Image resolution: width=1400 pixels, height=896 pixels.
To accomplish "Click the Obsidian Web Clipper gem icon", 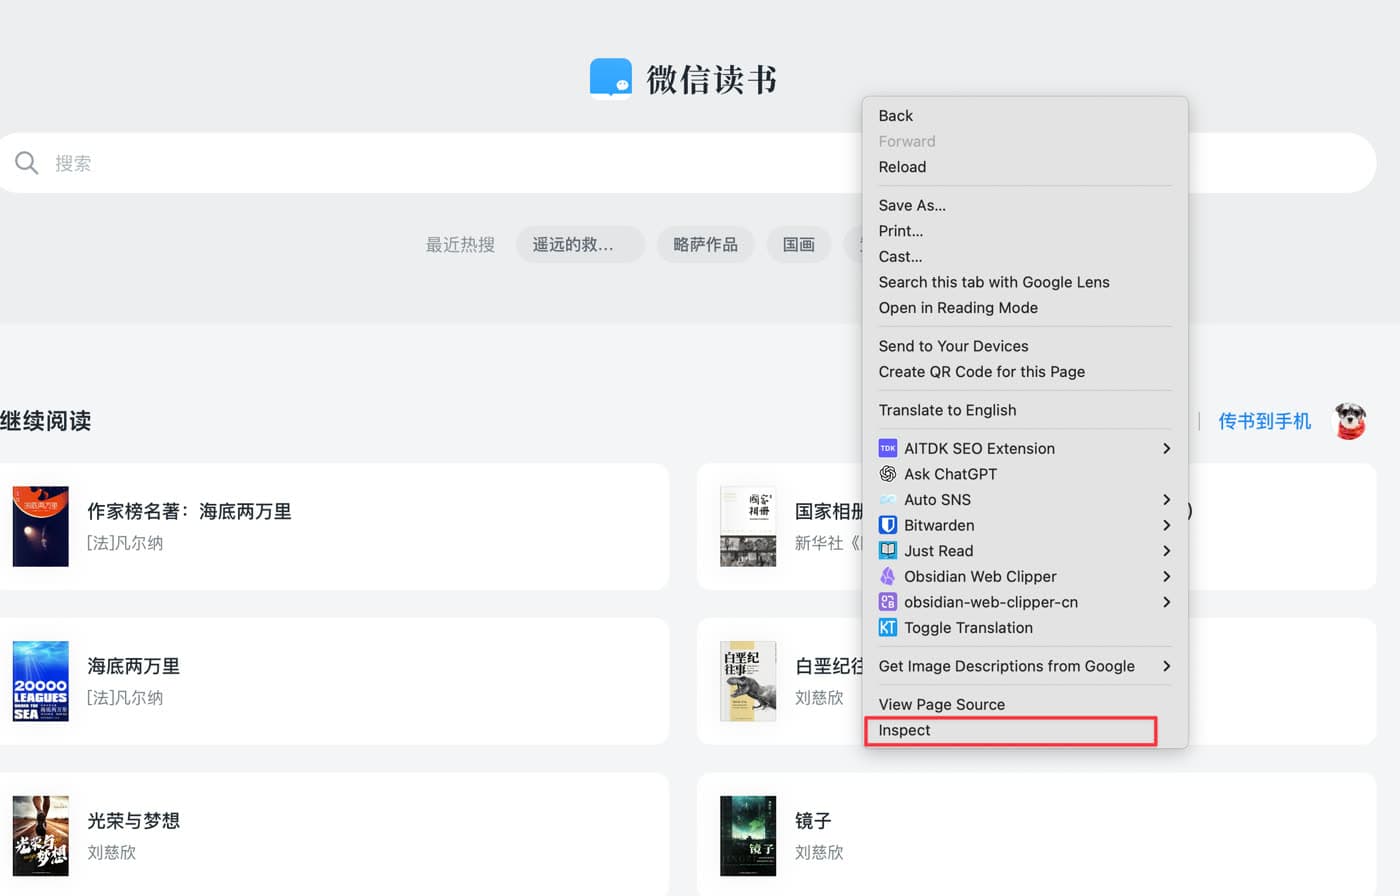I will pyautogui.click(x=887, y=576).
